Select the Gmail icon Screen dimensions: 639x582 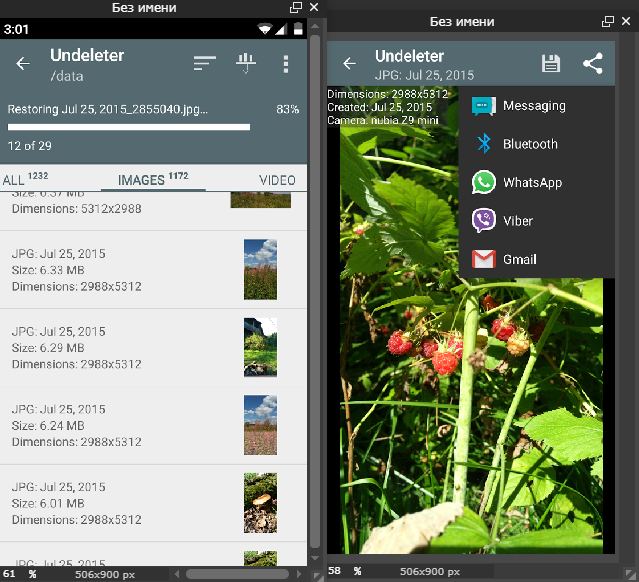[484, 259]
